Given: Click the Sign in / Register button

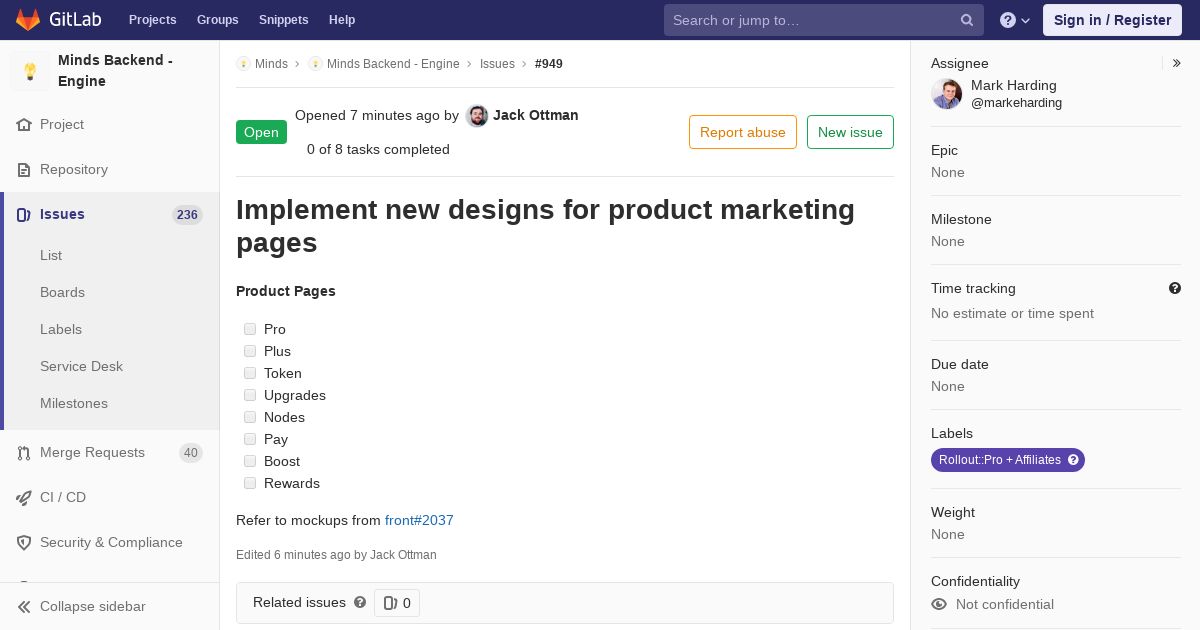Looking at the screenshot, I should click(1112, 20).
